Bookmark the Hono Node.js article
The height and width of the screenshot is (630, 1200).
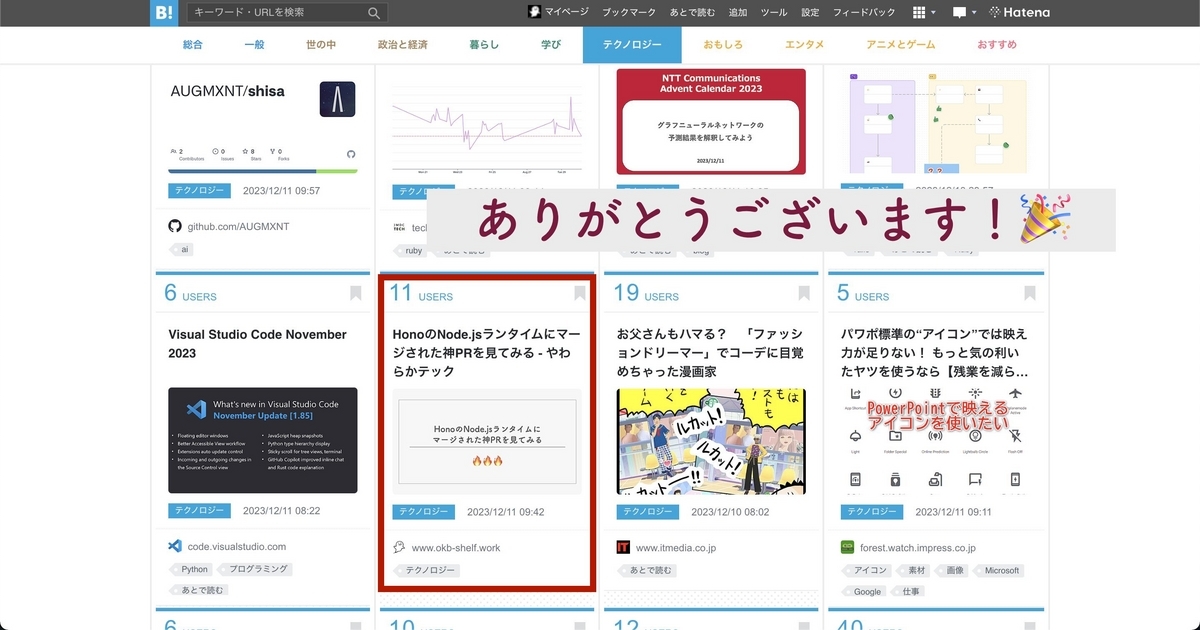(580, 293)
